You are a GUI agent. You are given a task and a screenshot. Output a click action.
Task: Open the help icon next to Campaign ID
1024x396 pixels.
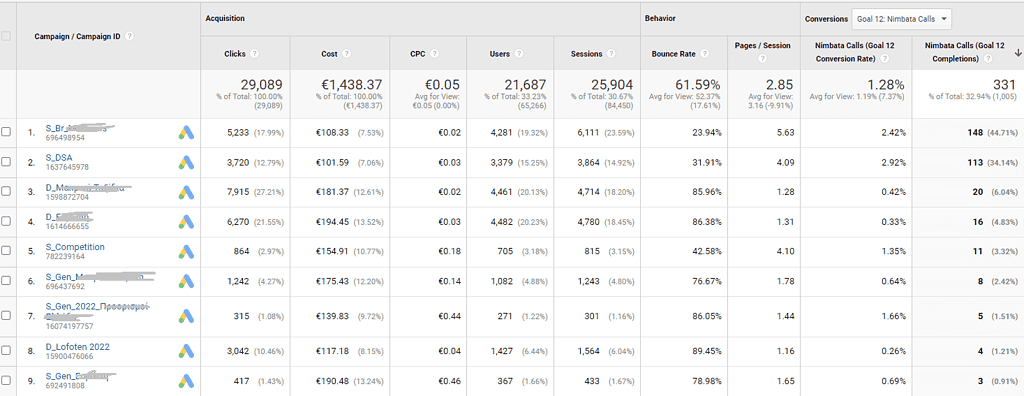[129, 37]
